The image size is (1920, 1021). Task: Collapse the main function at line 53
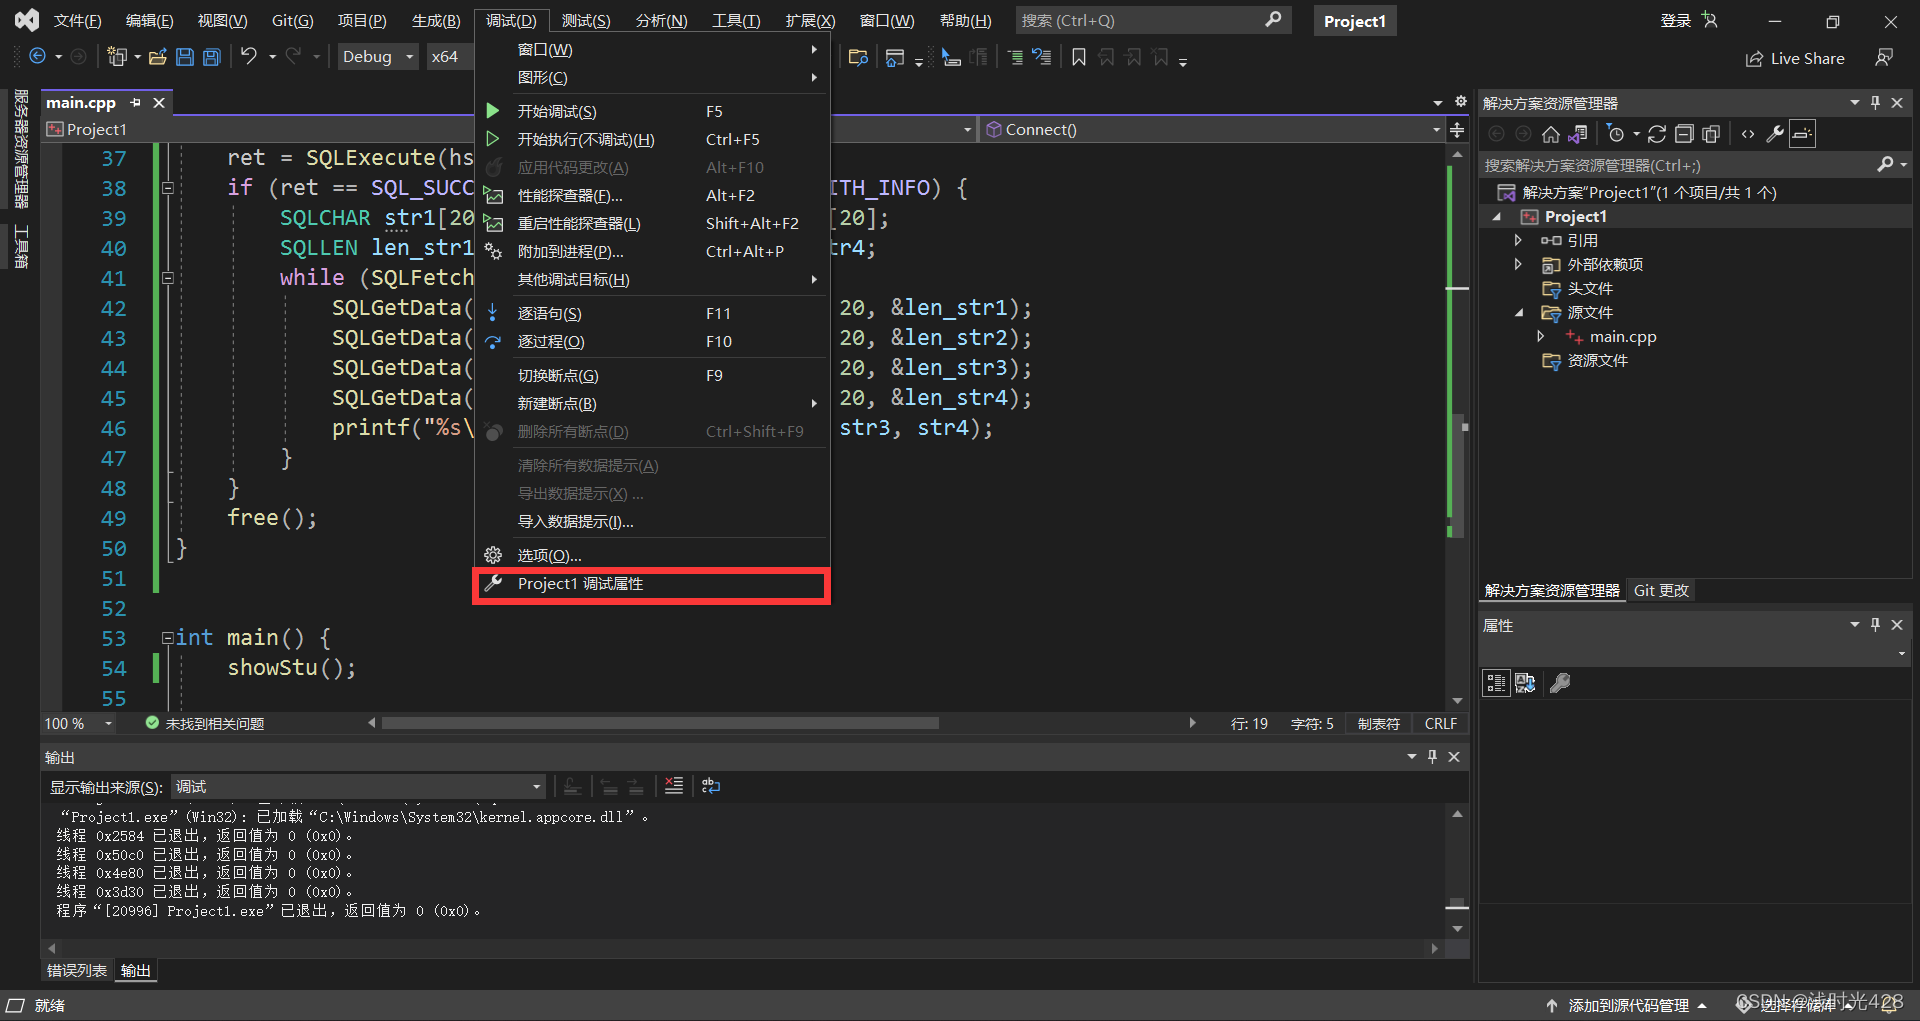[x=168, y=638]
